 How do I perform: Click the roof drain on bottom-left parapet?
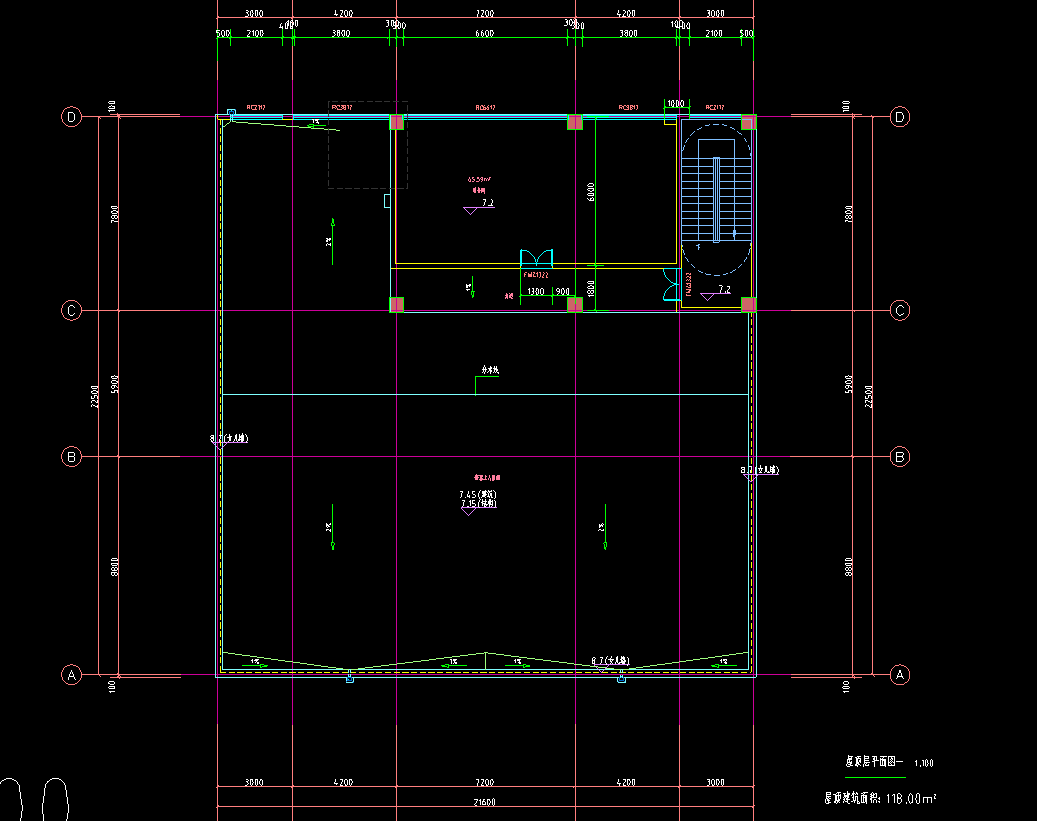[x=349, y=679]
